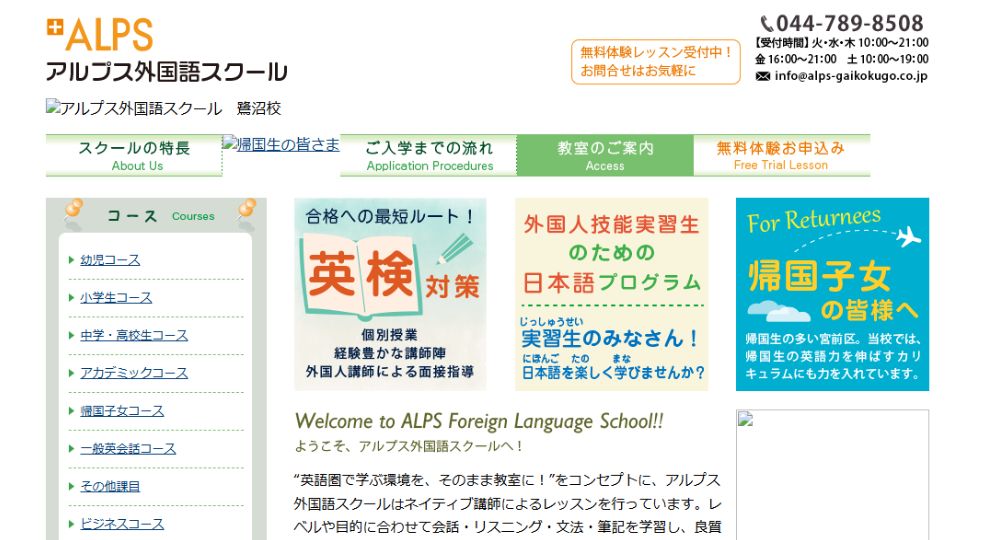Open the 小学生コース link
The width and height of the screenshot is (1000, 540).
pos(116,298)
